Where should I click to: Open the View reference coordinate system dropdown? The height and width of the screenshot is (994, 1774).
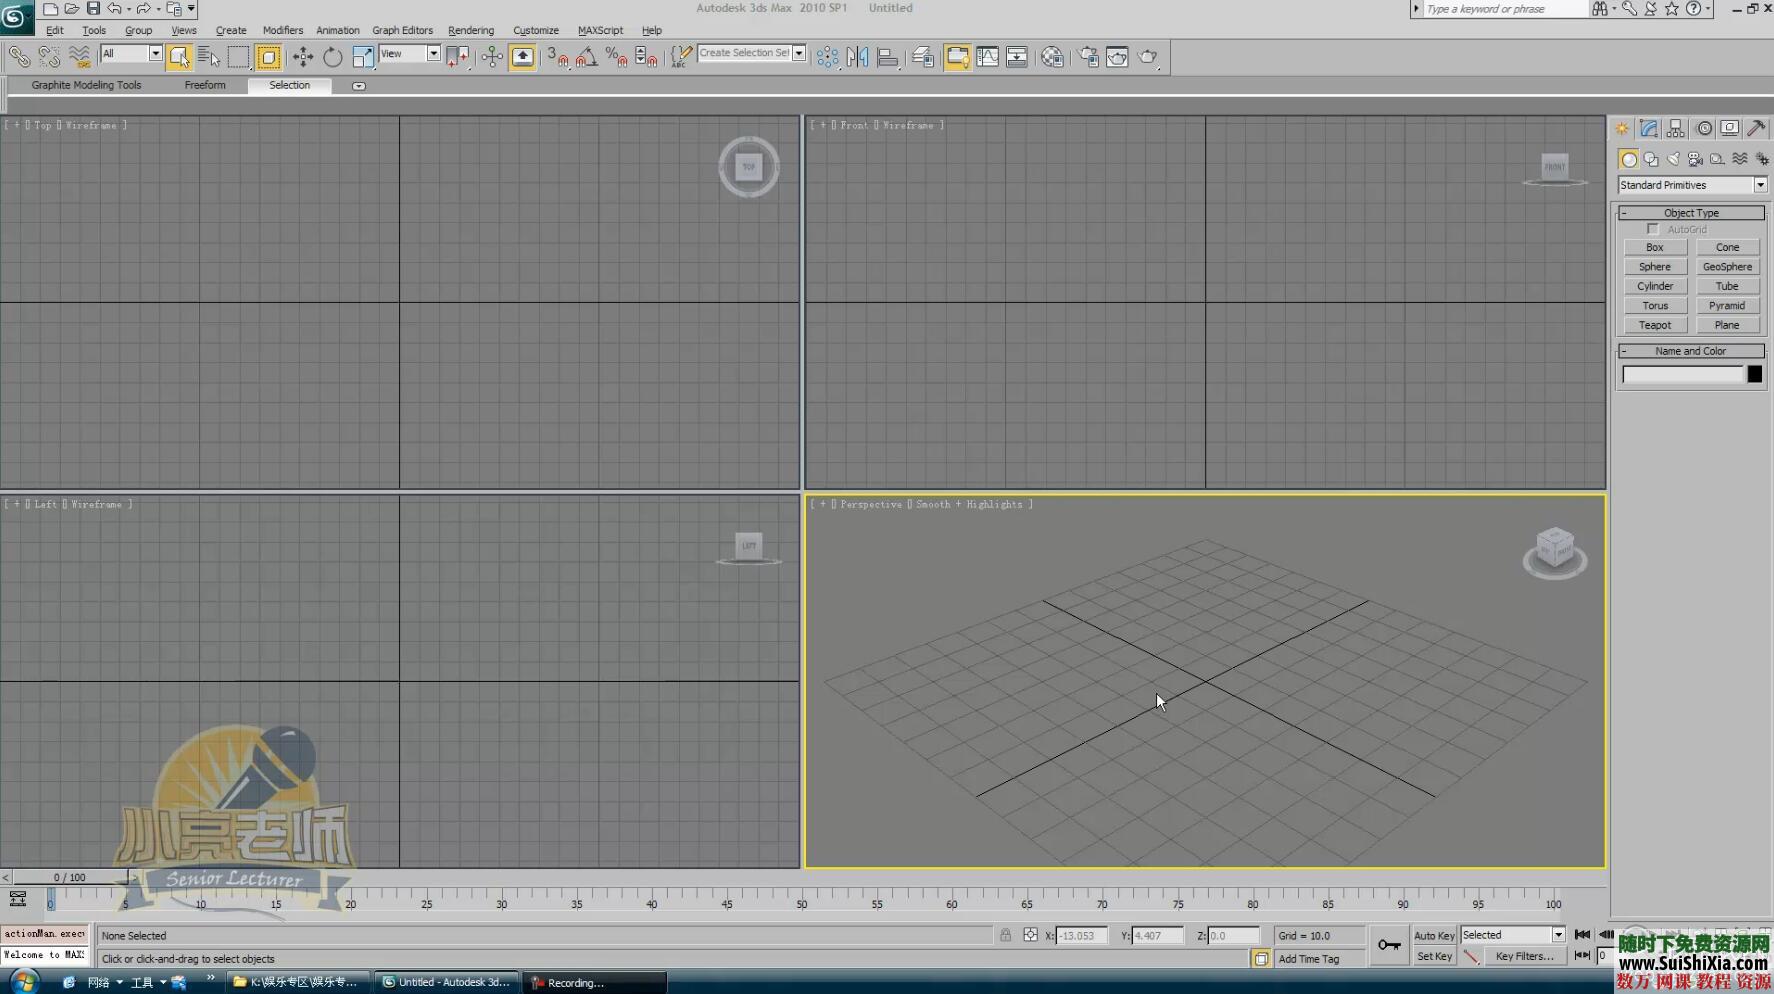pos(433,53)
